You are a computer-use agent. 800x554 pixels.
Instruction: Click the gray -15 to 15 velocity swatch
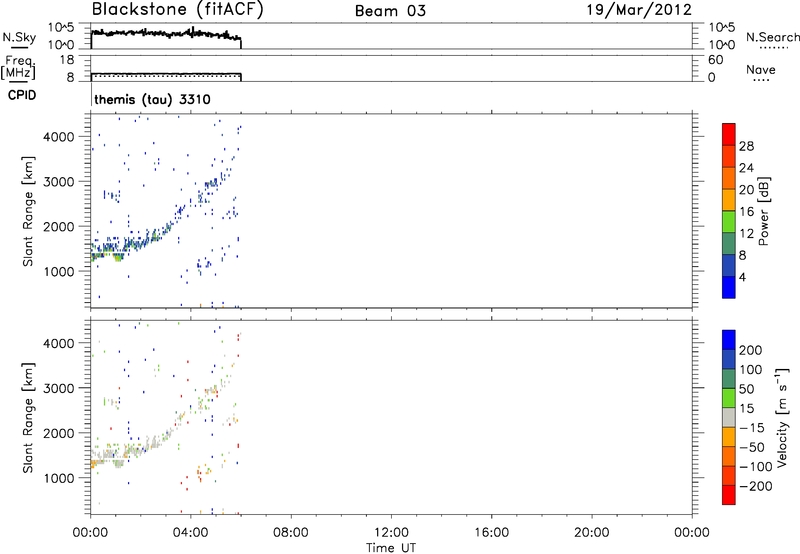click(x=729, y=417)
